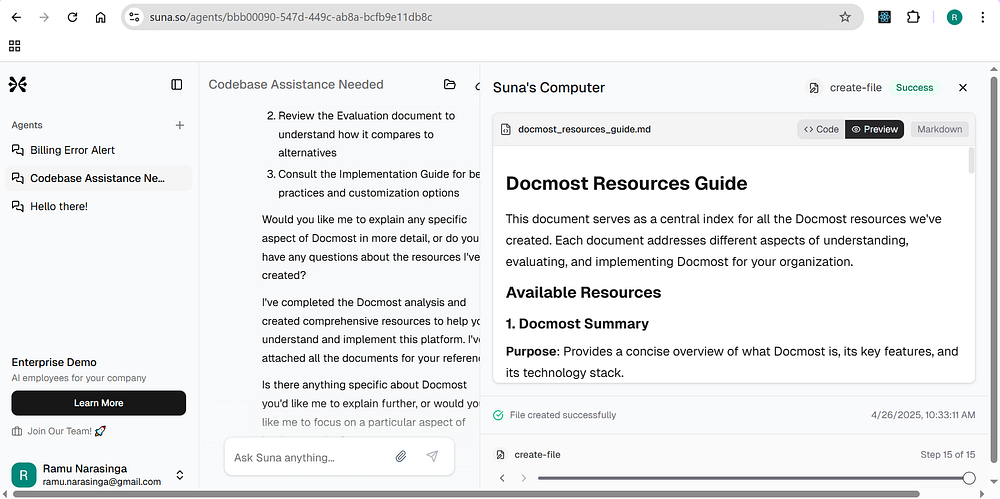The image size is (1000, 499).
Task: Bookmark this page with the star icon
Action: coord(845,17)
